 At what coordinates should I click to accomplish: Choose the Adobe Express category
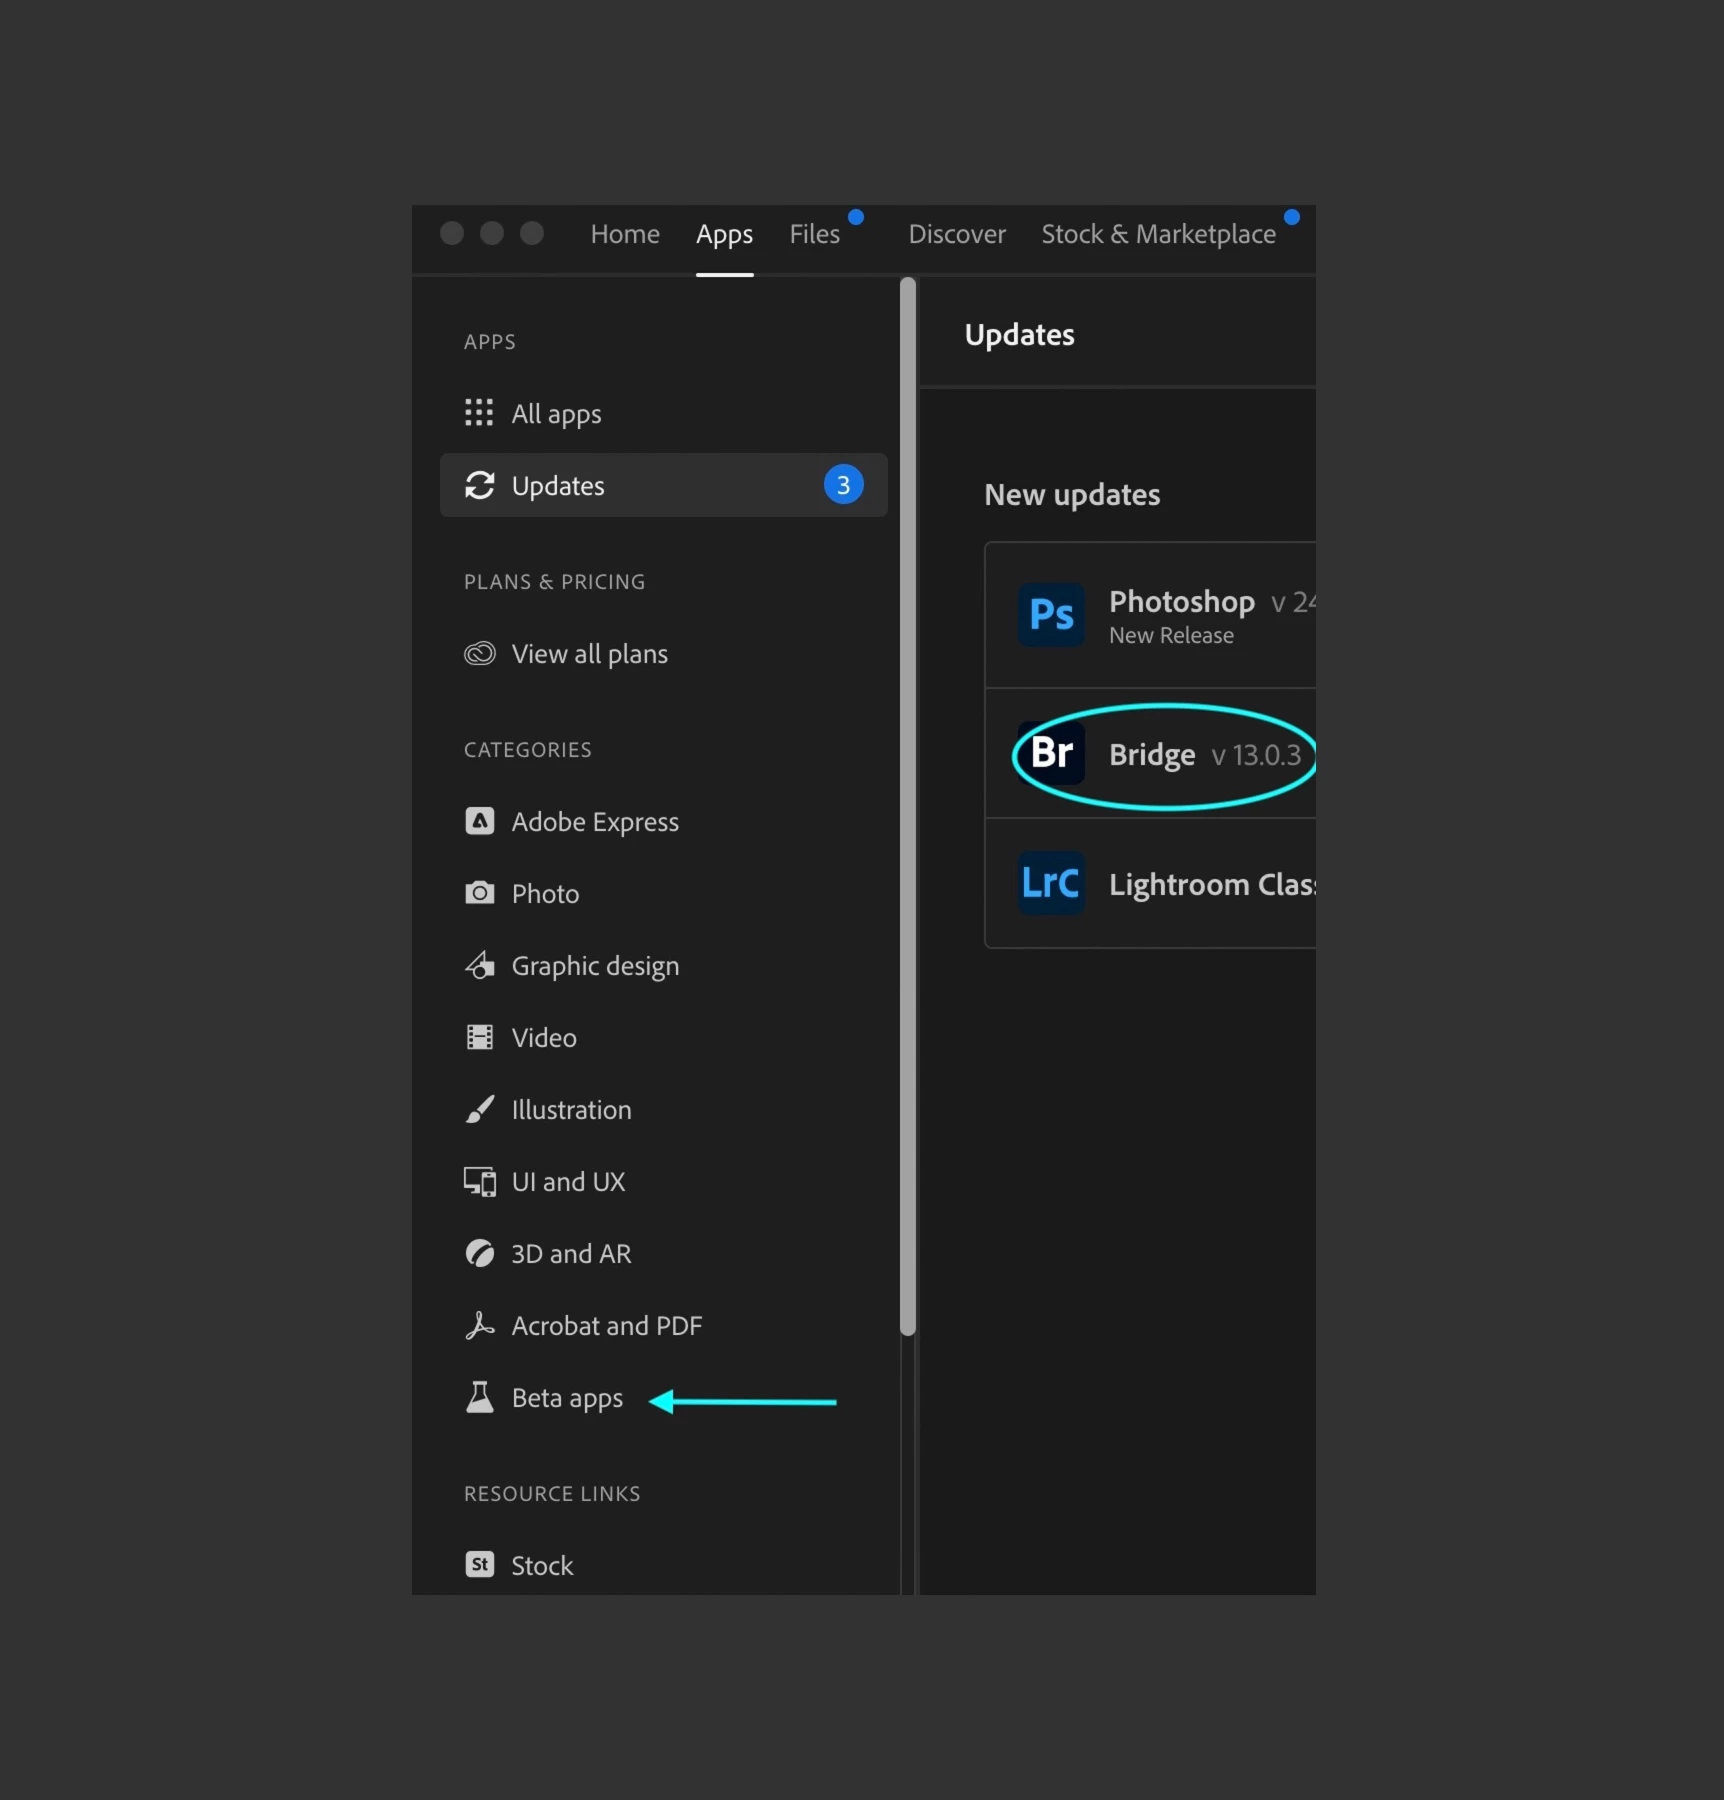pyautogui.click(x=663, y=821)
